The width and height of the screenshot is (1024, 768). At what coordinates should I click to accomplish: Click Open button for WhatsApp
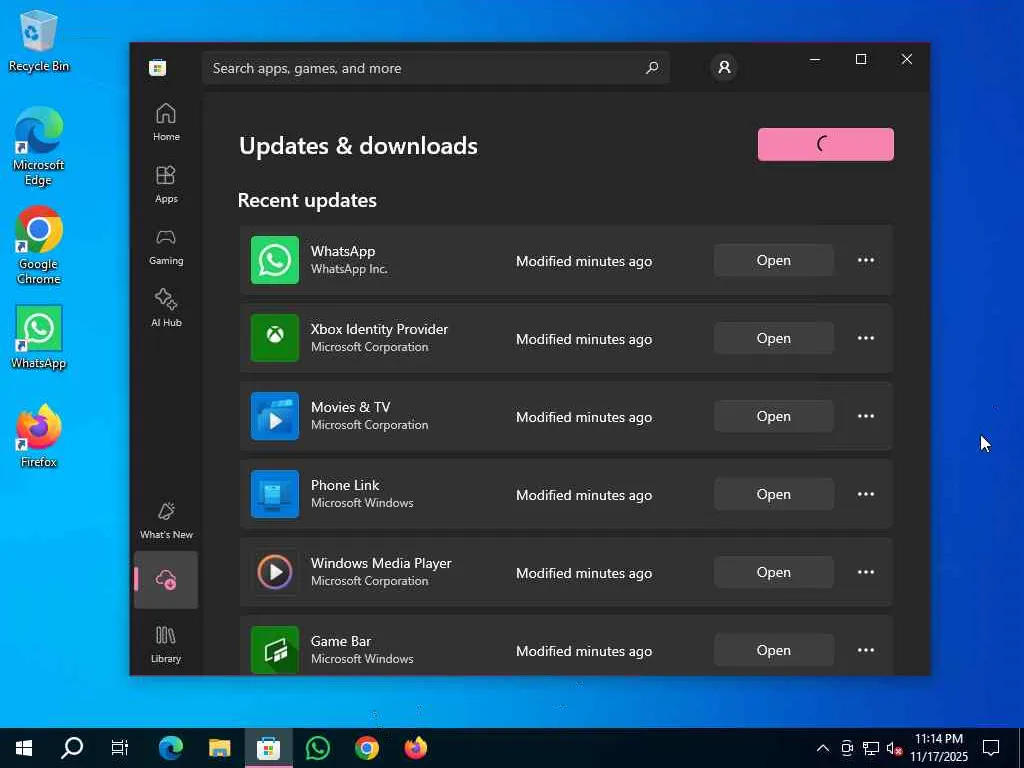click(773, 260)
